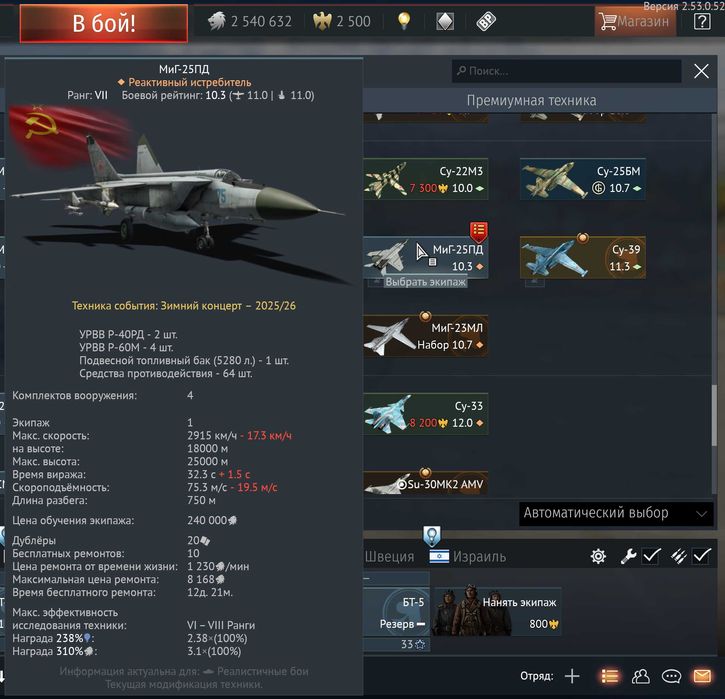Select the МиГ-25ПД vehicle card

pos(425,258)
